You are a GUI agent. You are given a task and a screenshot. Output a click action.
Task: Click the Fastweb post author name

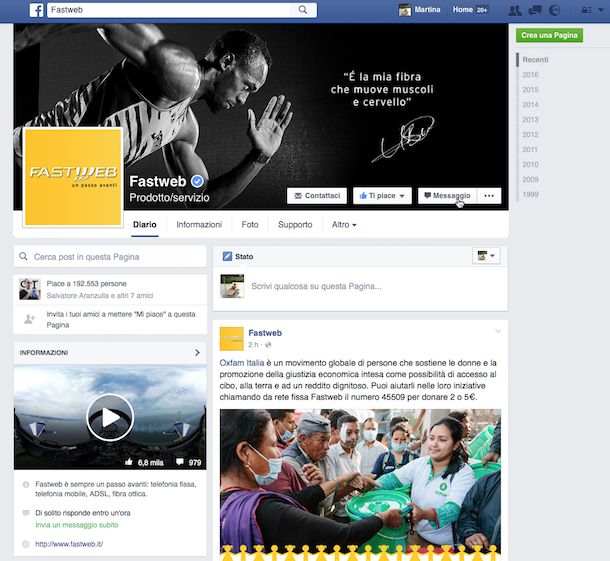click(265, 333)
